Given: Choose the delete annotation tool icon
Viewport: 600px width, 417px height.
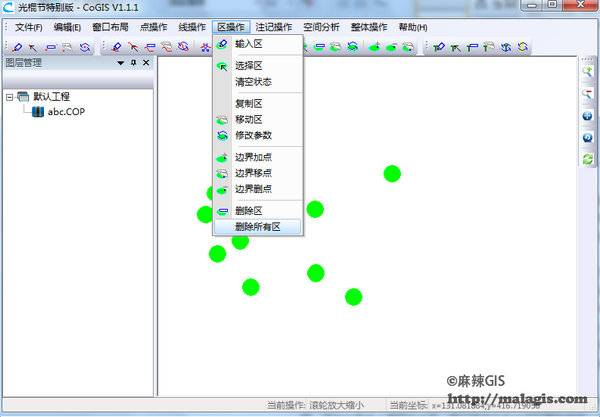Looking at the screenshot, I should click(472, 47).
